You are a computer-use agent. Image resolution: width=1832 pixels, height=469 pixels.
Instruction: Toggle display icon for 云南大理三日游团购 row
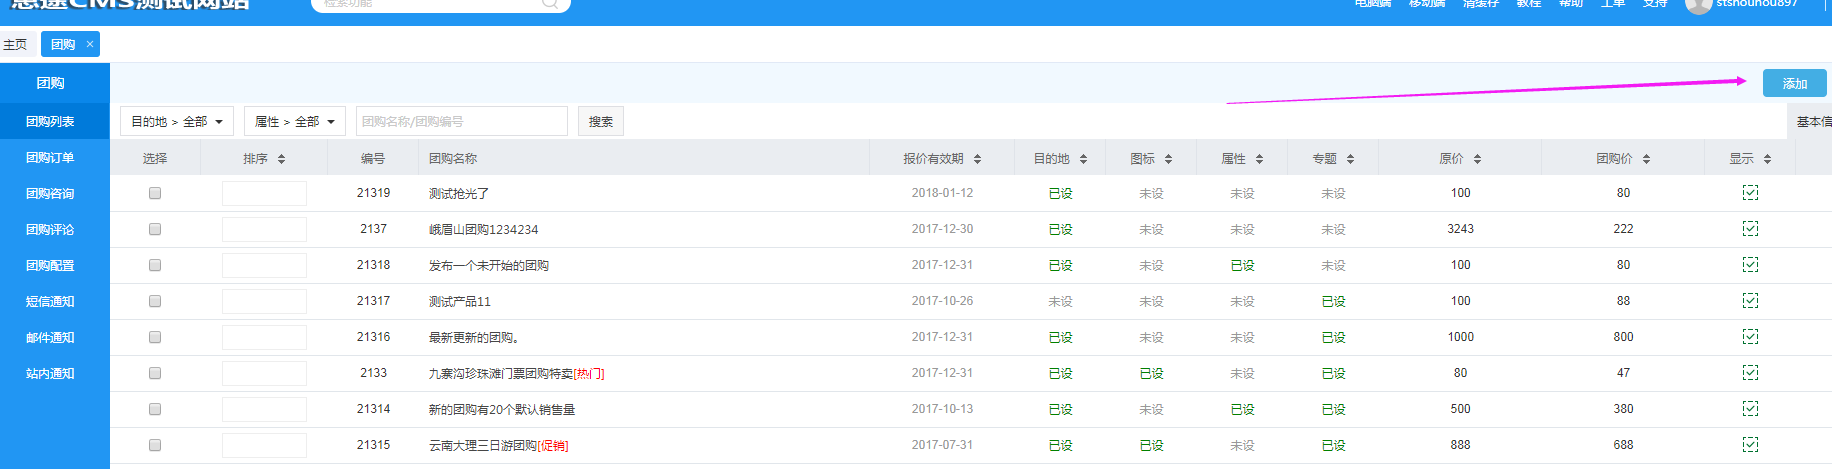[x=1750, y=445]
